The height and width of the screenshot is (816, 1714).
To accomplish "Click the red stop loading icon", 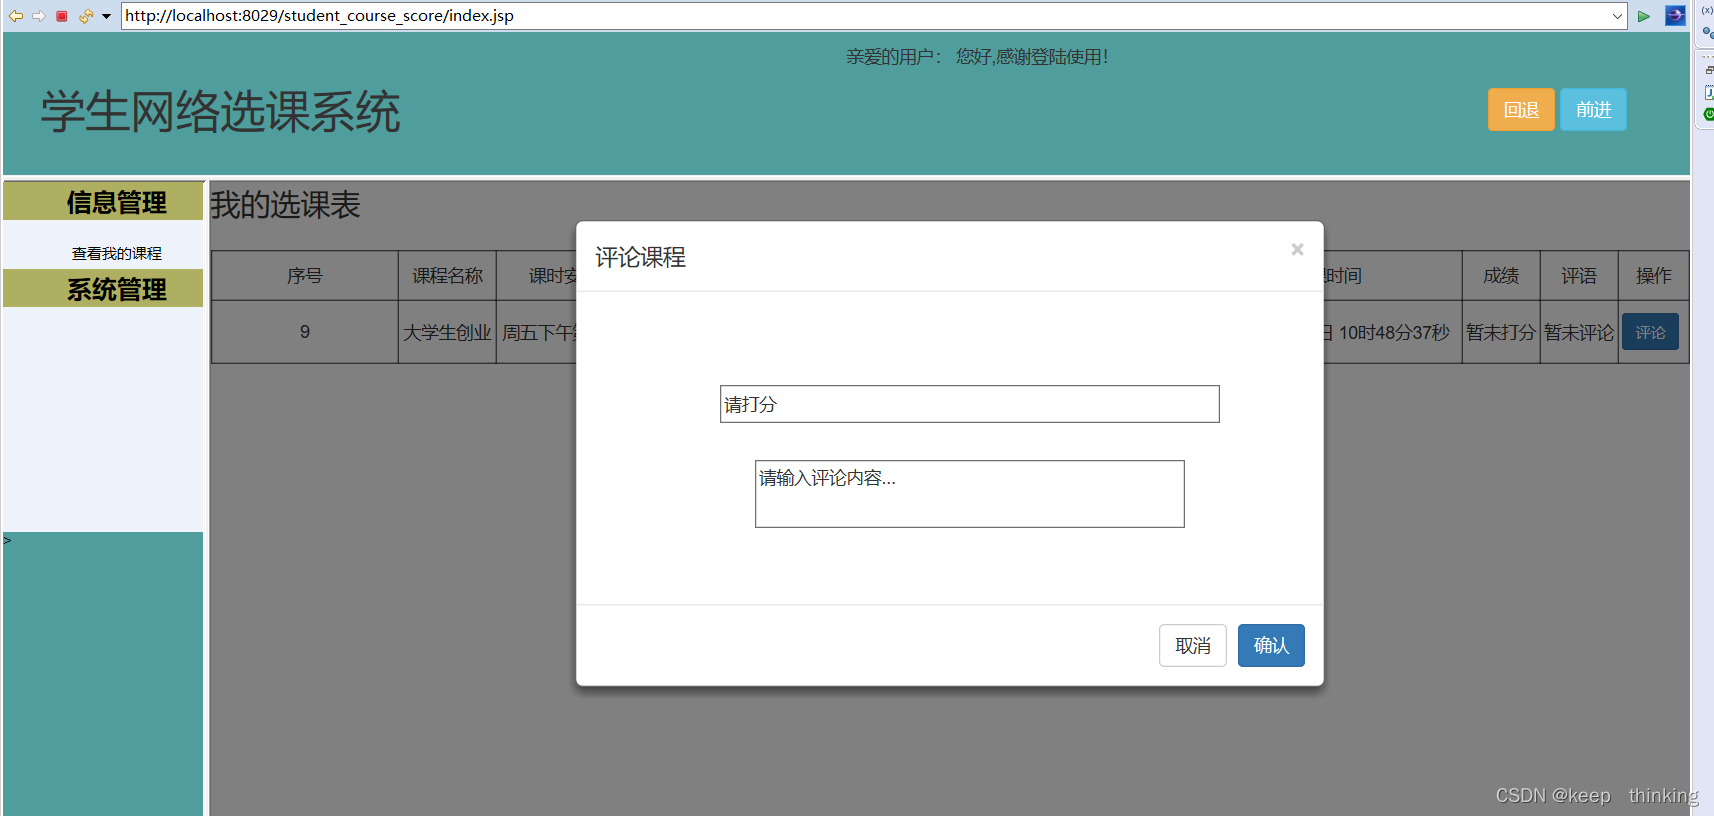I will [62, 16].
